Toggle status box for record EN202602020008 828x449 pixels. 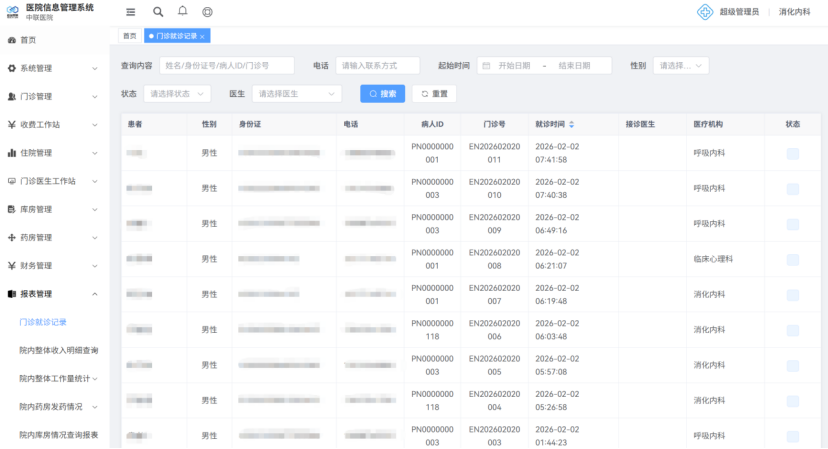(792, 259)
